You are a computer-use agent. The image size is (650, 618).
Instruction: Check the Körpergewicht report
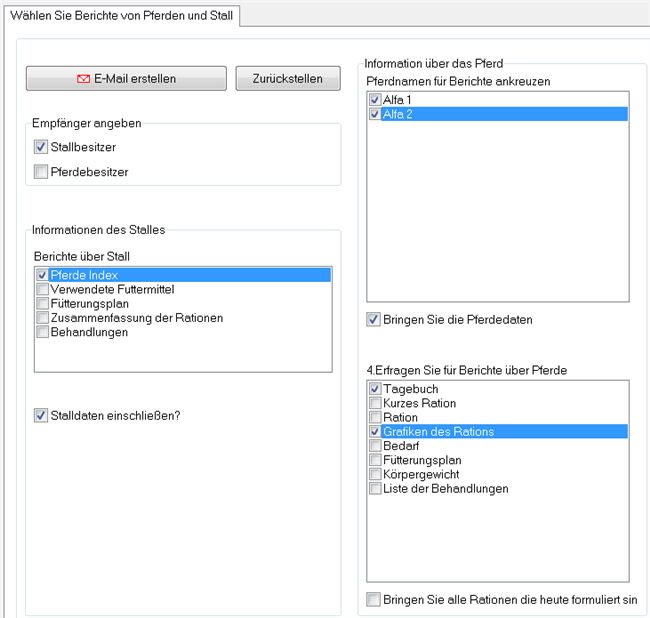click(x=375, y=474)
